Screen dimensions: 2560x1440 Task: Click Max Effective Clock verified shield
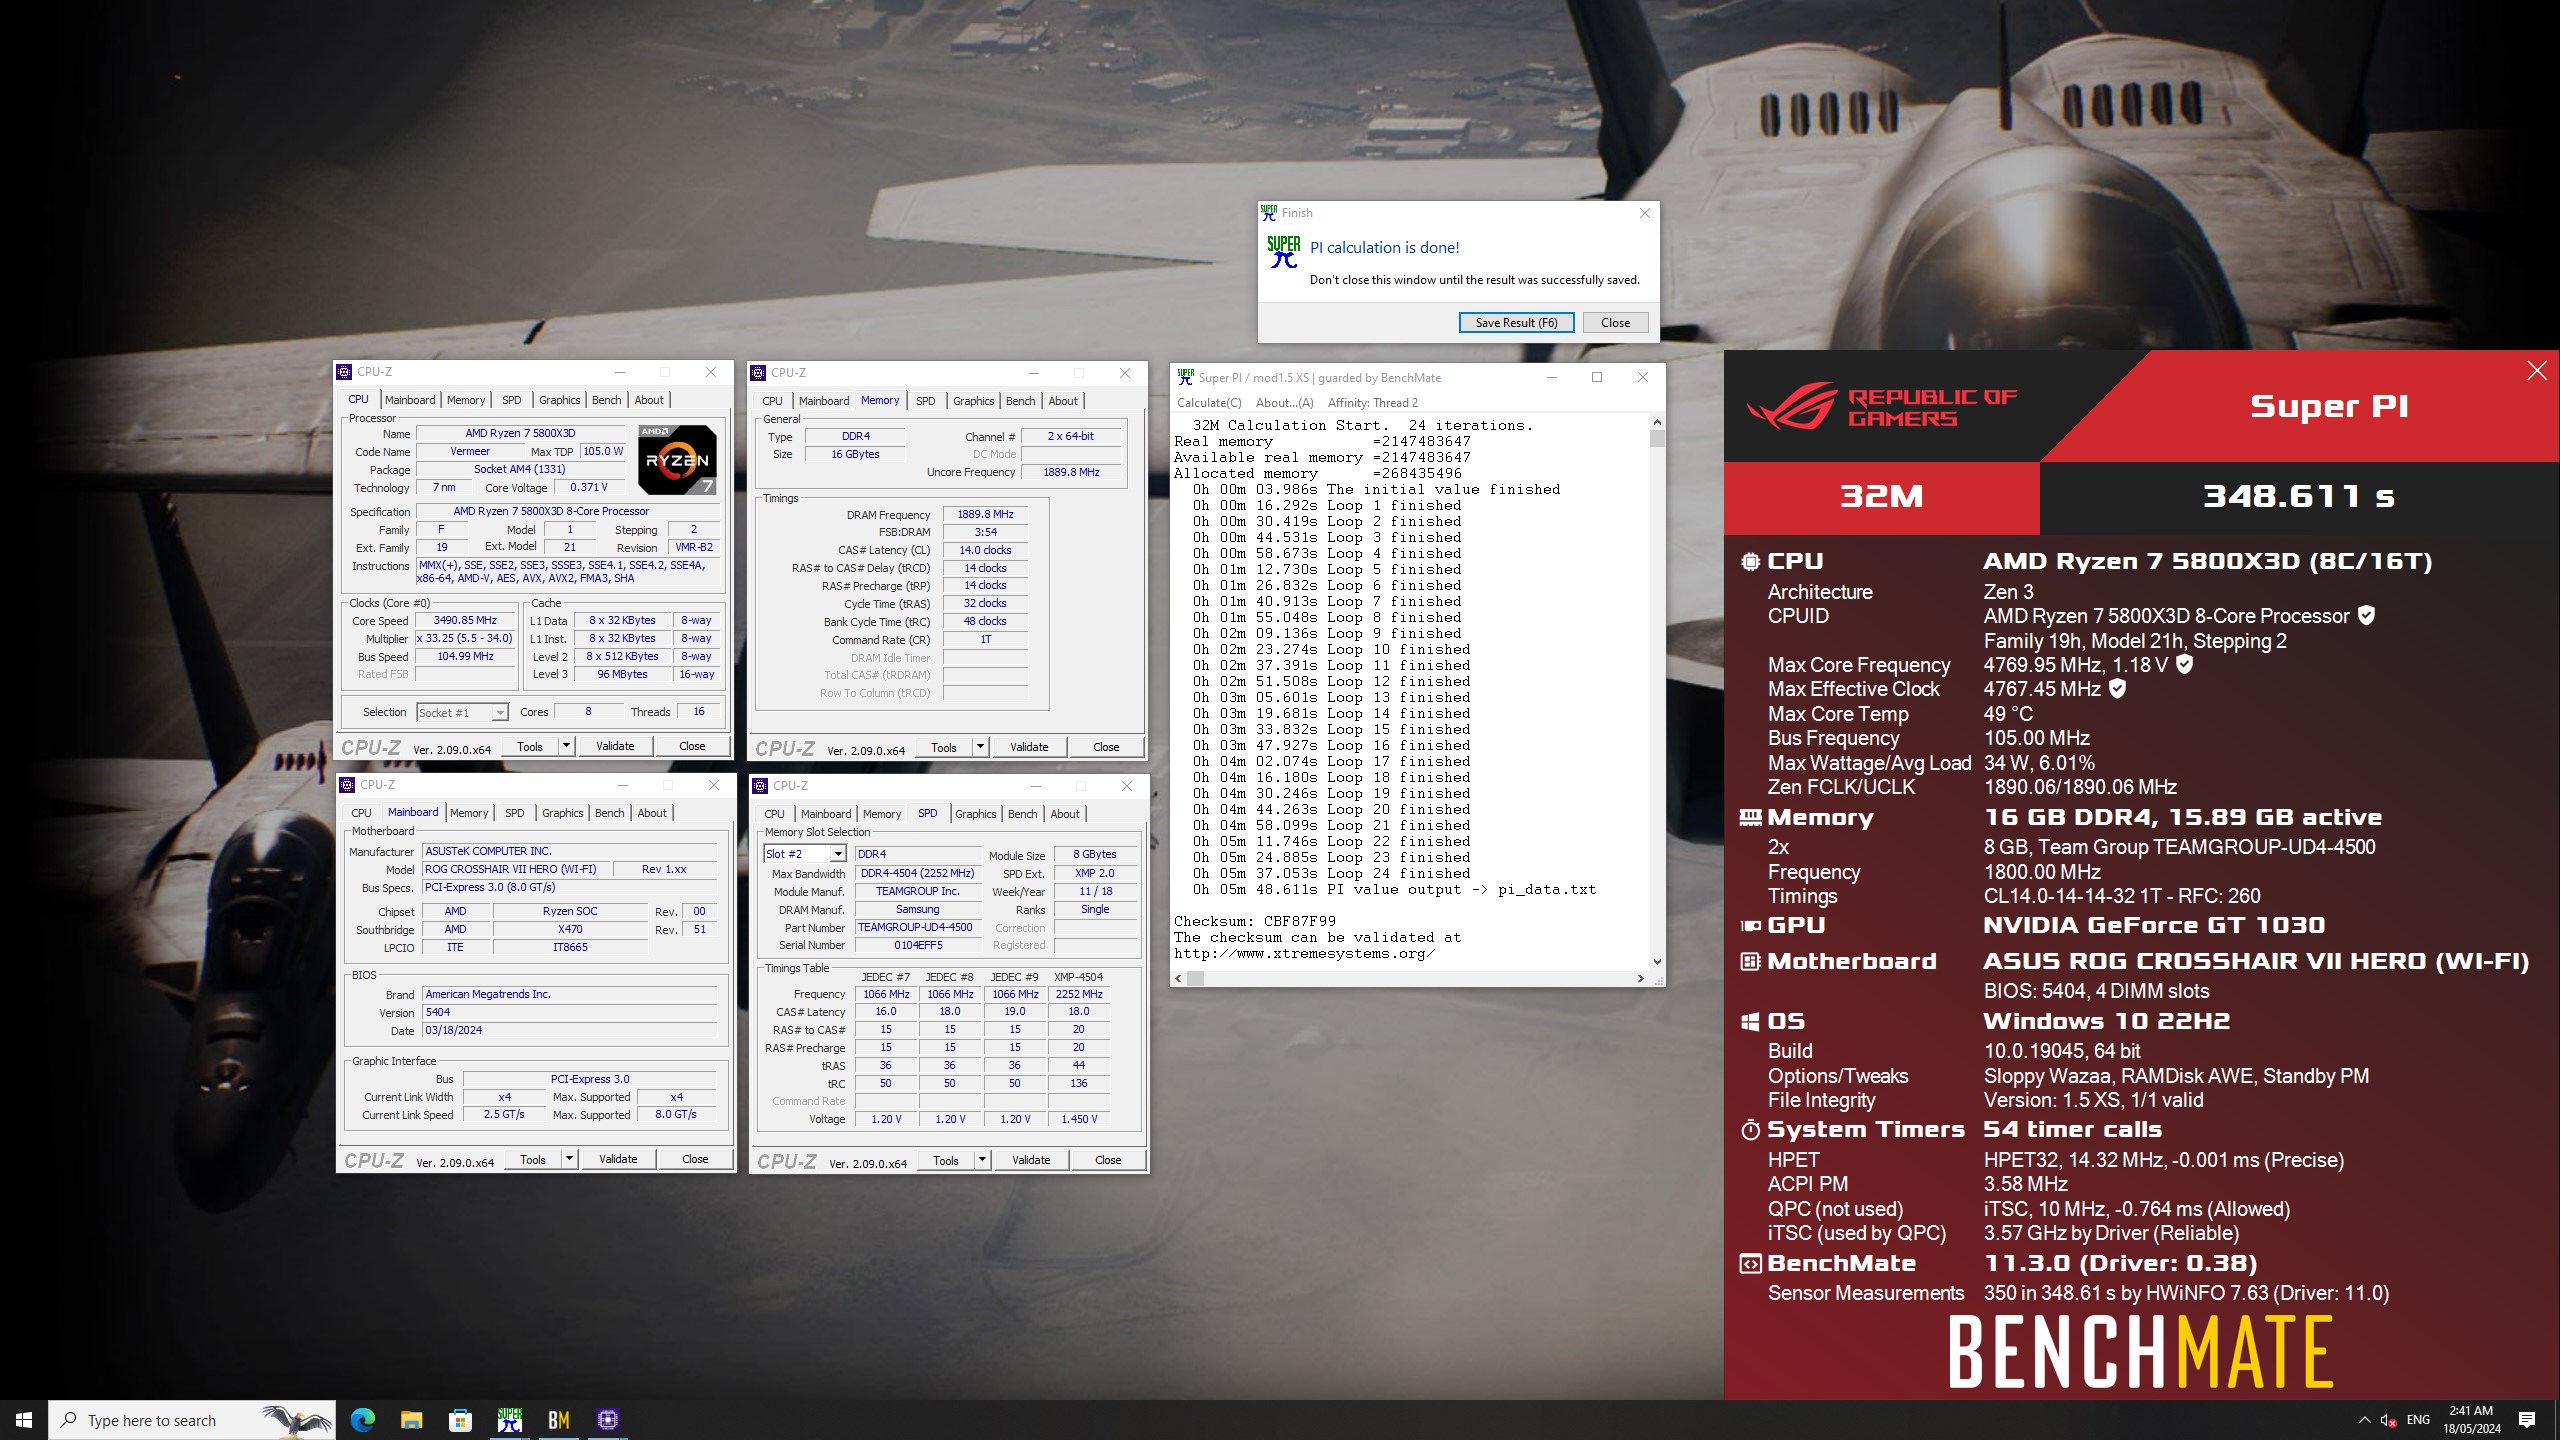2117,688
